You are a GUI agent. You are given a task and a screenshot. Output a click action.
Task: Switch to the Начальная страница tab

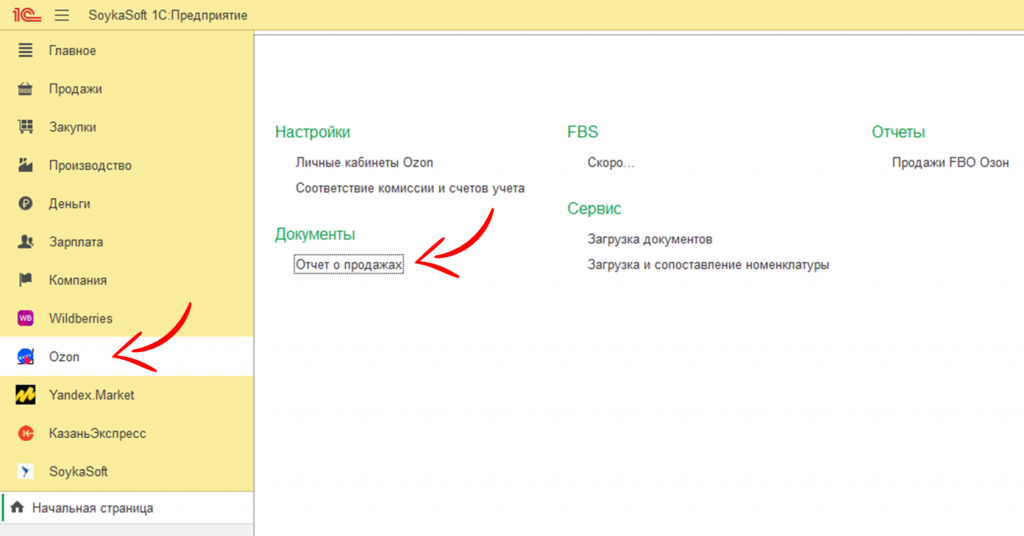[92, 508]
